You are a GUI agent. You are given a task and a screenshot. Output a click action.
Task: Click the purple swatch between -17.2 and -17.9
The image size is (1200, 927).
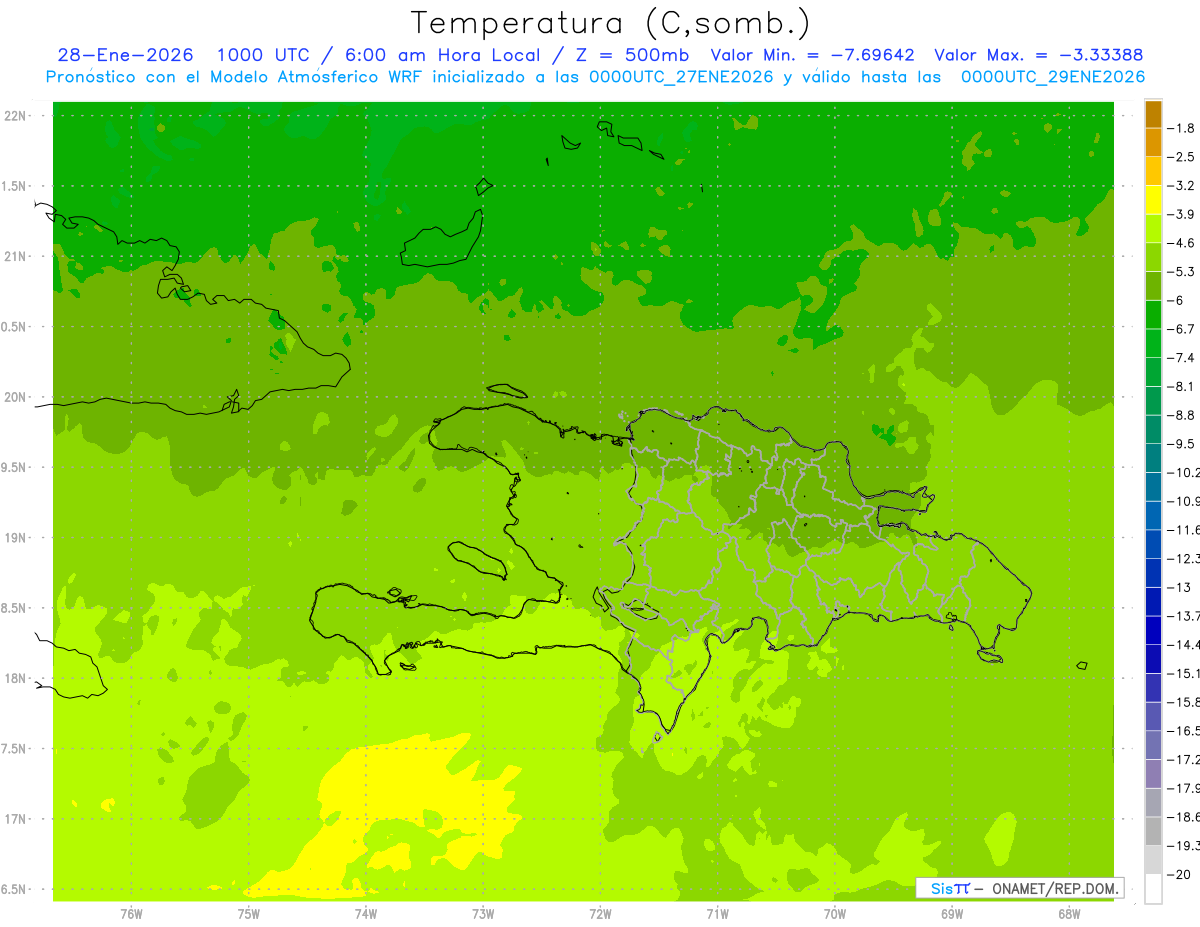point(1153,774)
